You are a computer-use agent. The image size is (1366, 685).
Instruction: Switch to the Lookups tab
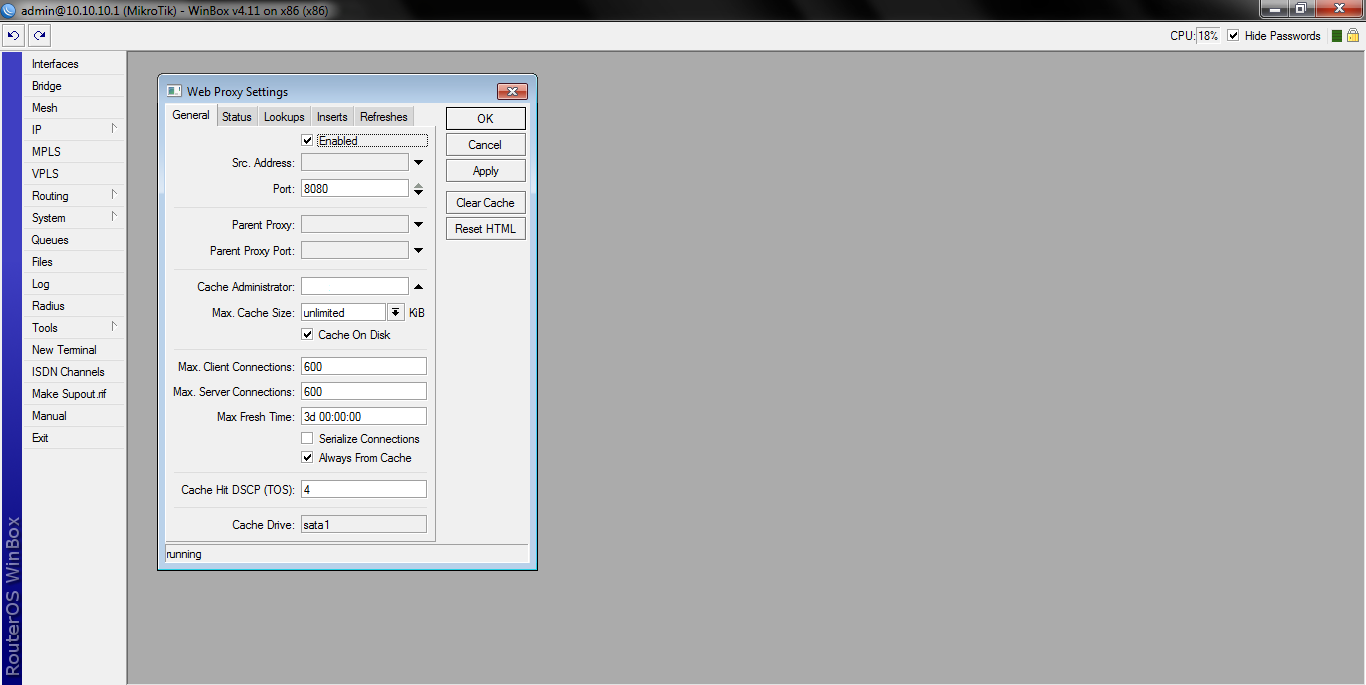point(284,117)
